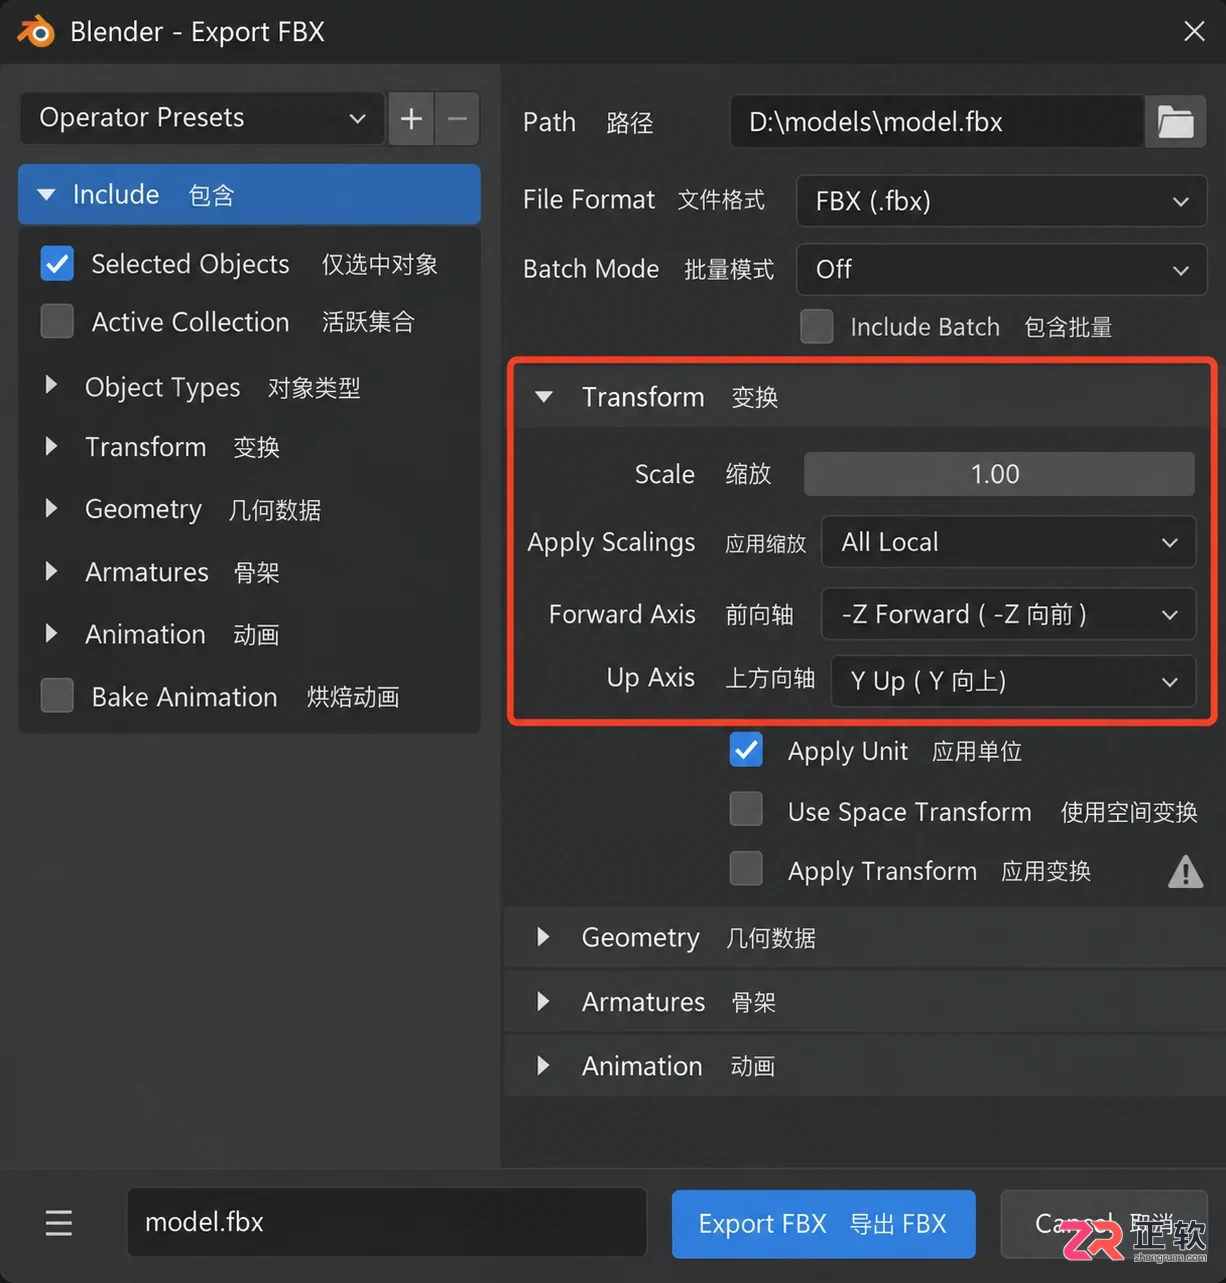Click the 'File Format' label text

click(589, 200)
